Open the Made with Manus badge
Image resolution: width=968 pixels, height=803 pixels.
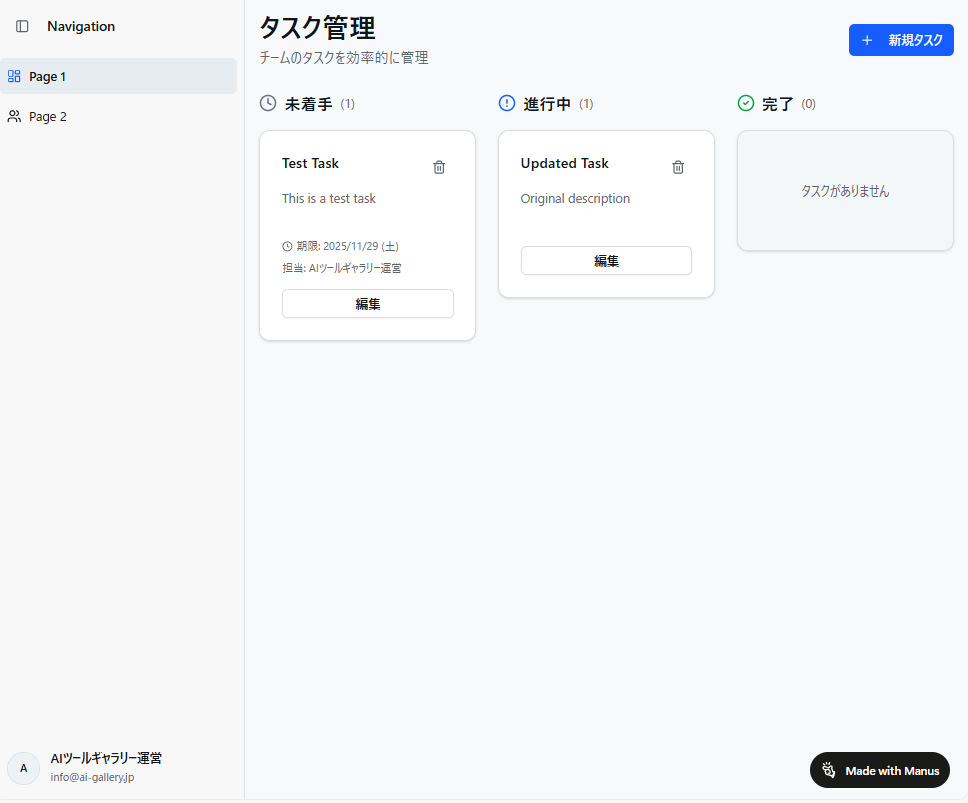tap(879, 770)
